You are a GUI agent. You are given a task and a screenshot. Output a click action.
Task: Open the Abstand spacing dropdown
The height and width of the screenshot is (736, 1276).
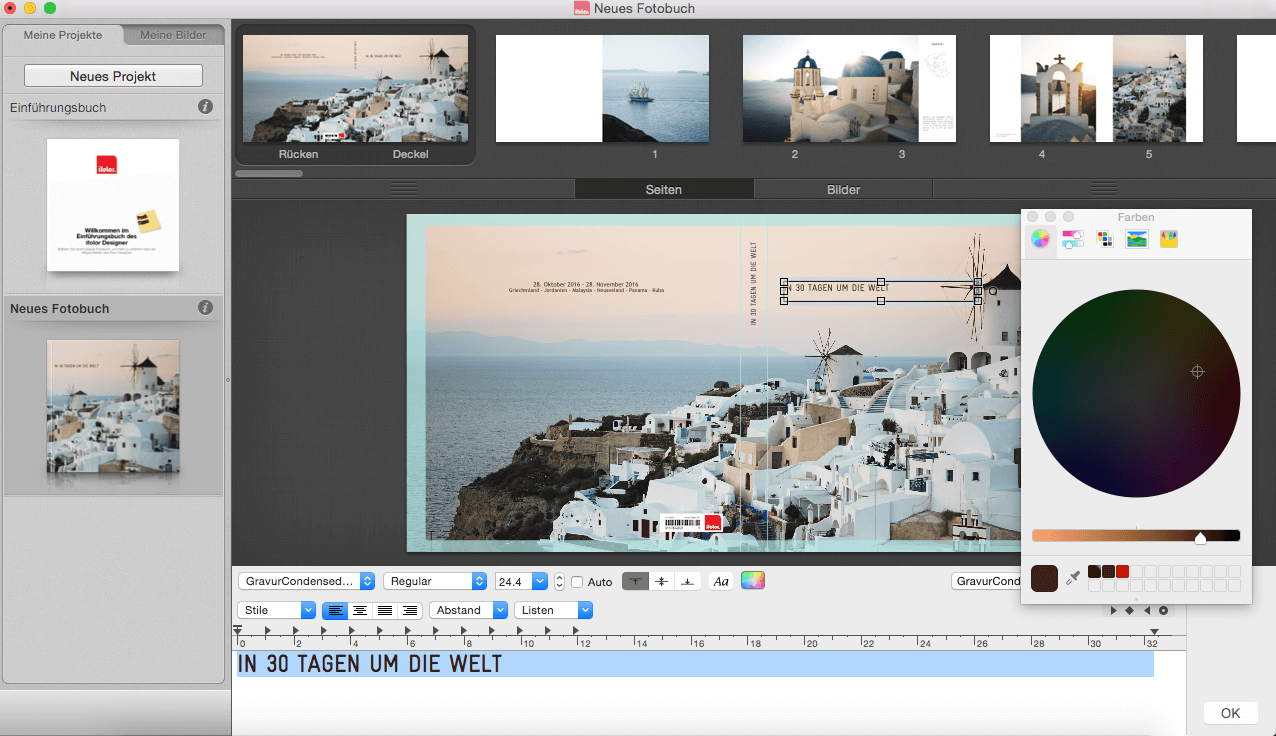[x=468, y=610]
